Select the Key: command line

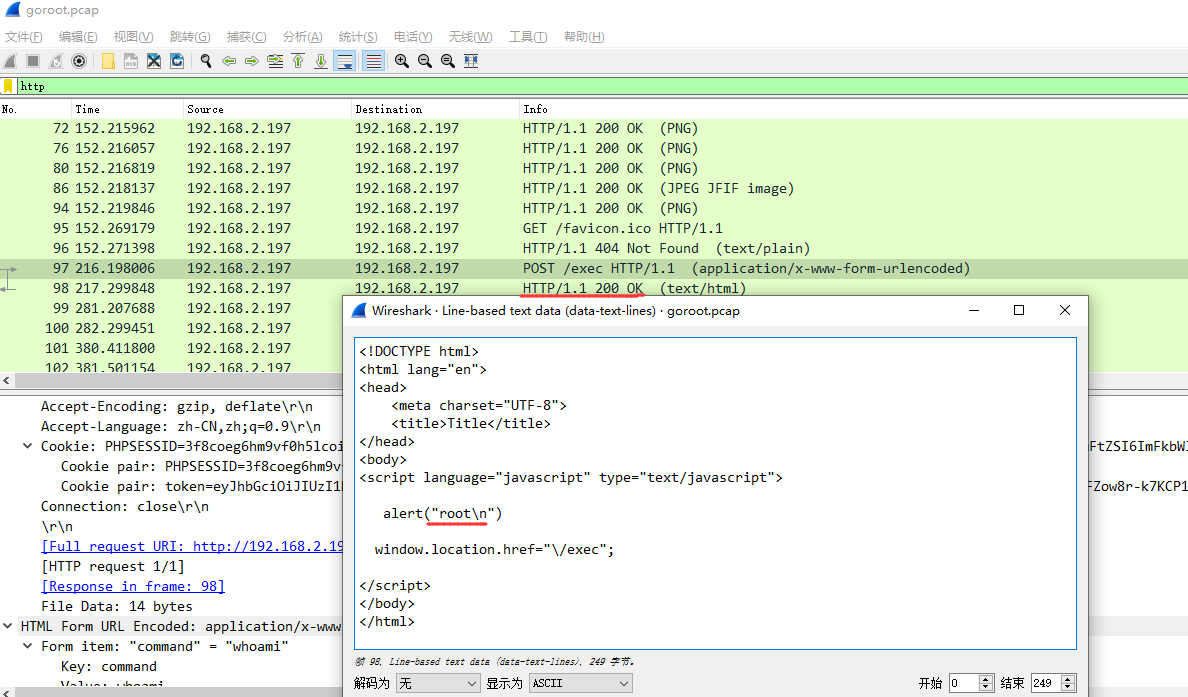coord(108,666)
